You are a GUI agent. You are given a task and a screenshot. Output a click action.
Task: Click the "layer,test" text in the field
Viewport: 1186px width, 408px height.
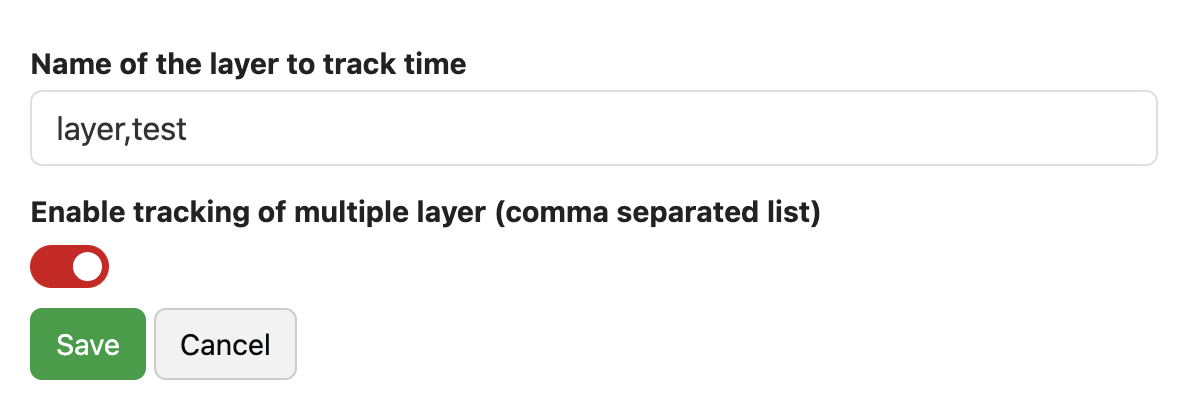(122, 129)
